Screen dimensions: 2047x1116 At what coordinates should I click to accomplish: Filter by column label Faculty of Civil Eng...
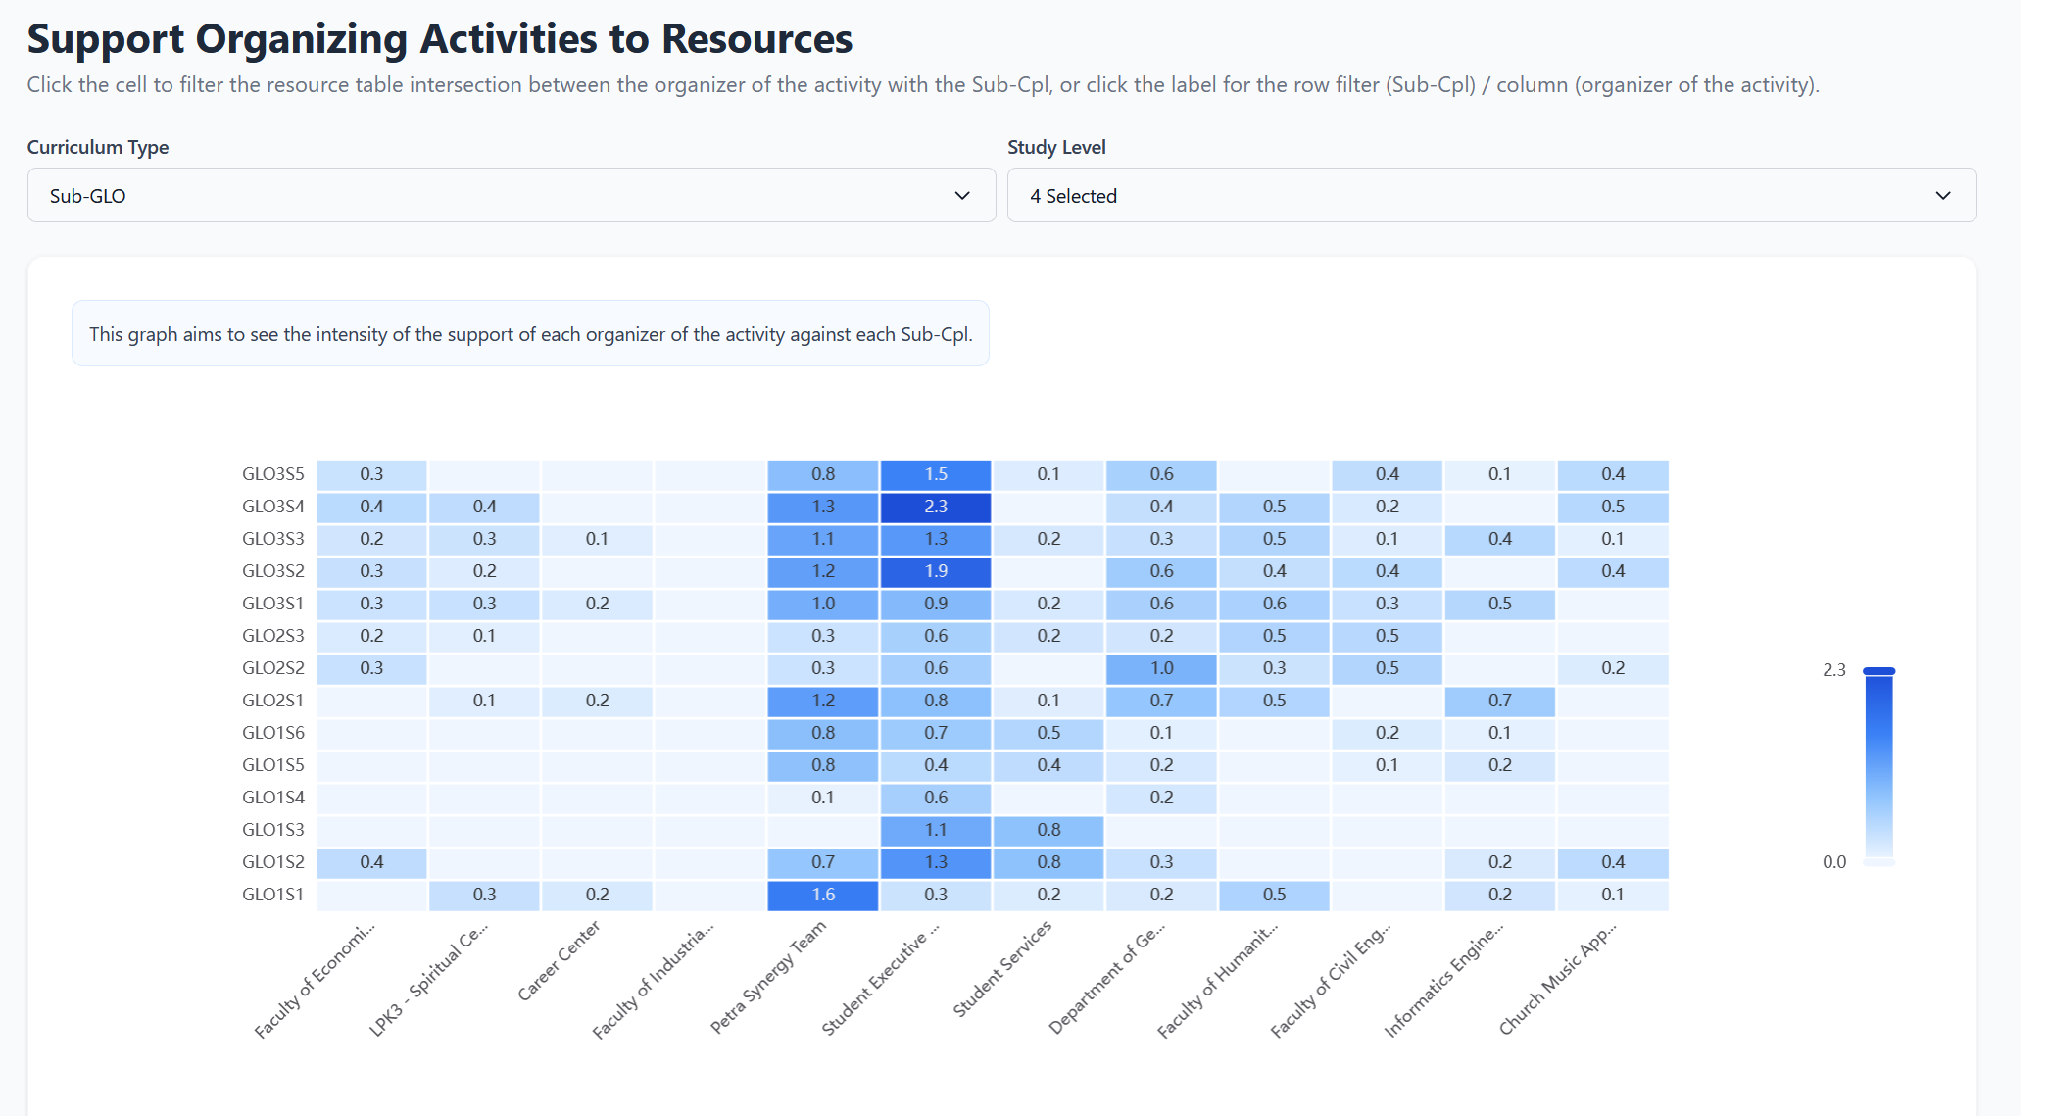tap(1331, 980)
